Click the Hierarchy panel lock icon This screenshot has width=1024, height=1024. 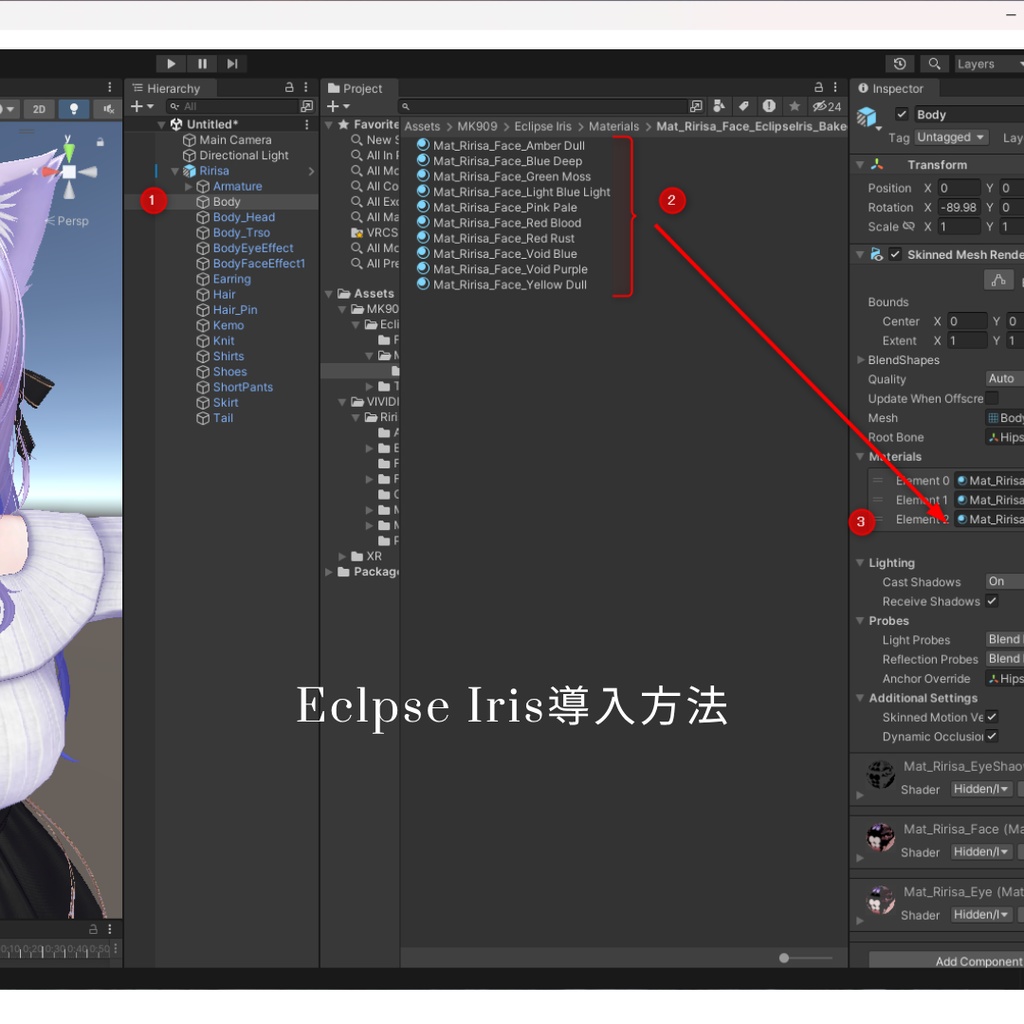(289, 87)
